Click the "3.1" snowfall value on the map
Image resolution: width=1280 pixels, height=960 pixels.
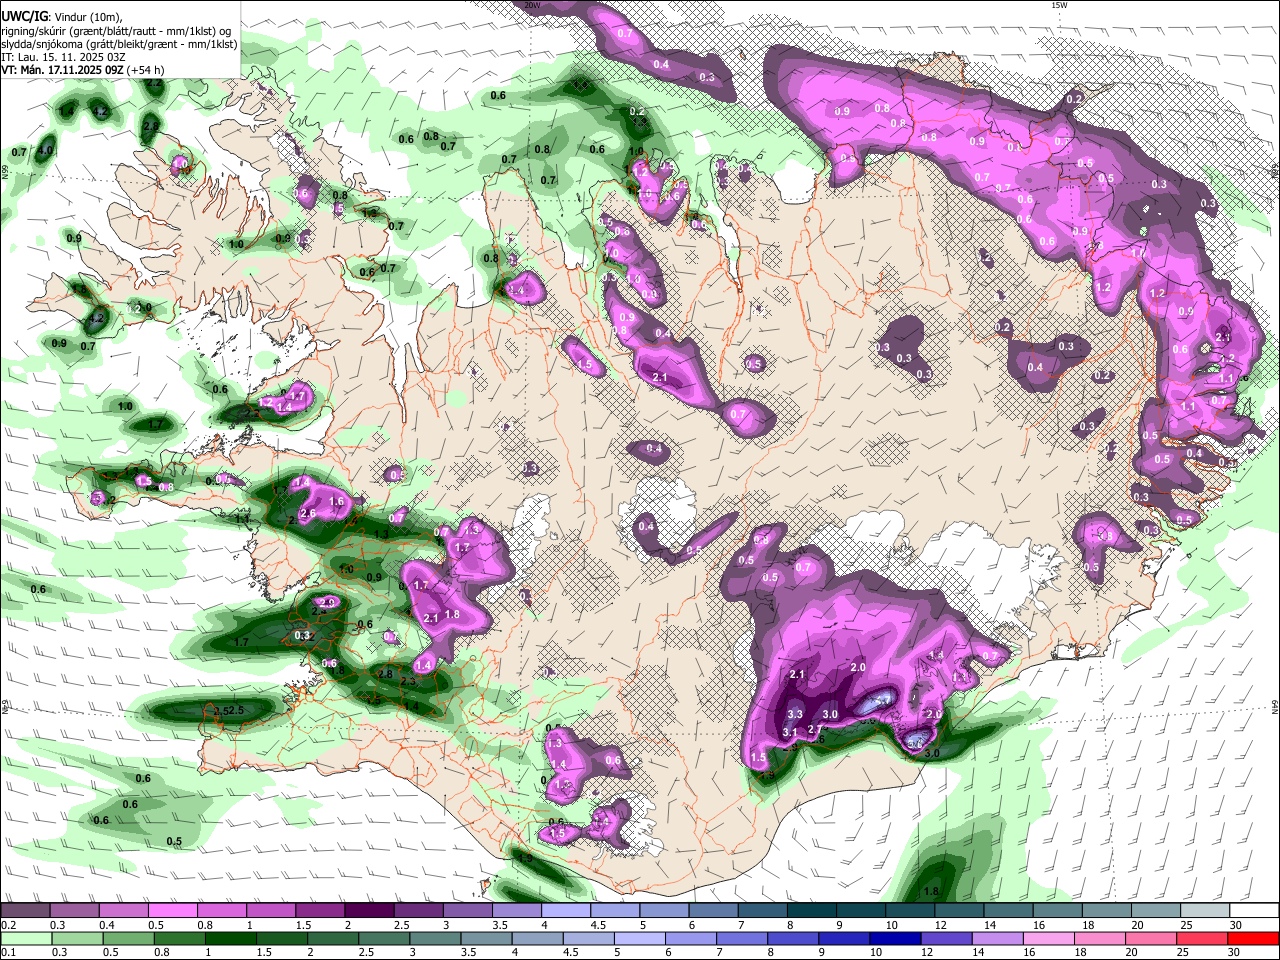[789, 733]
